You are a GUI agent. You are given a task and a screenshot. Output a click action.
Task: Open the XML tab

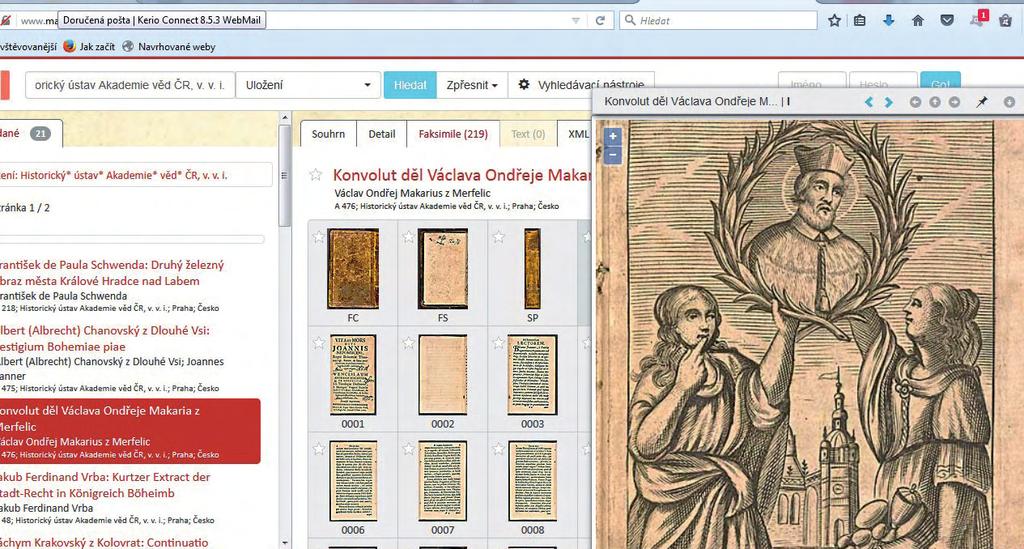[x=577, y=134]
